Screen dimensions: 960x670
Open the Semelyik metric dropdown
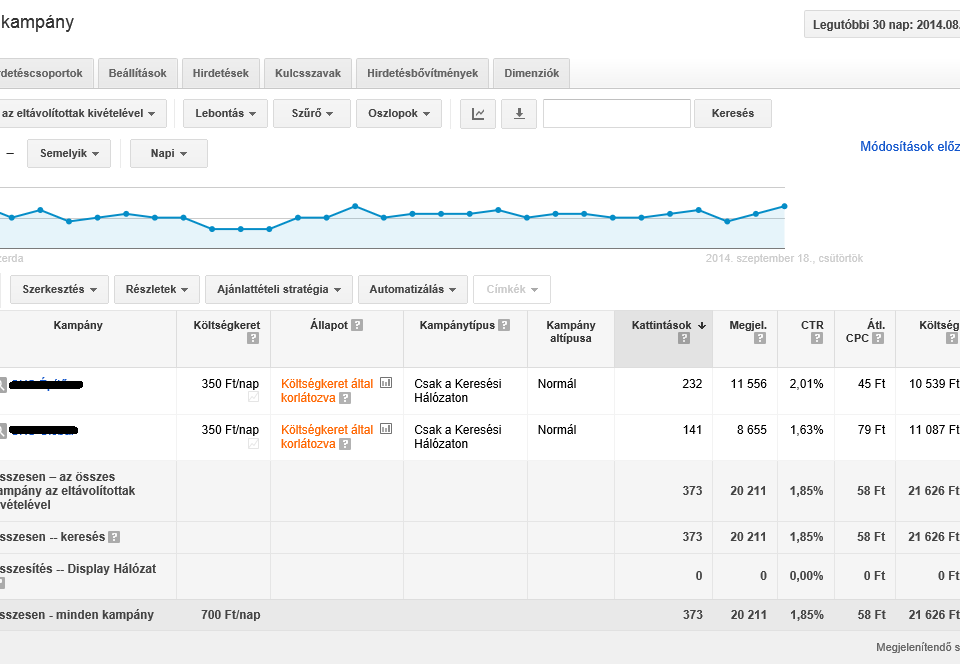[69, 154]
